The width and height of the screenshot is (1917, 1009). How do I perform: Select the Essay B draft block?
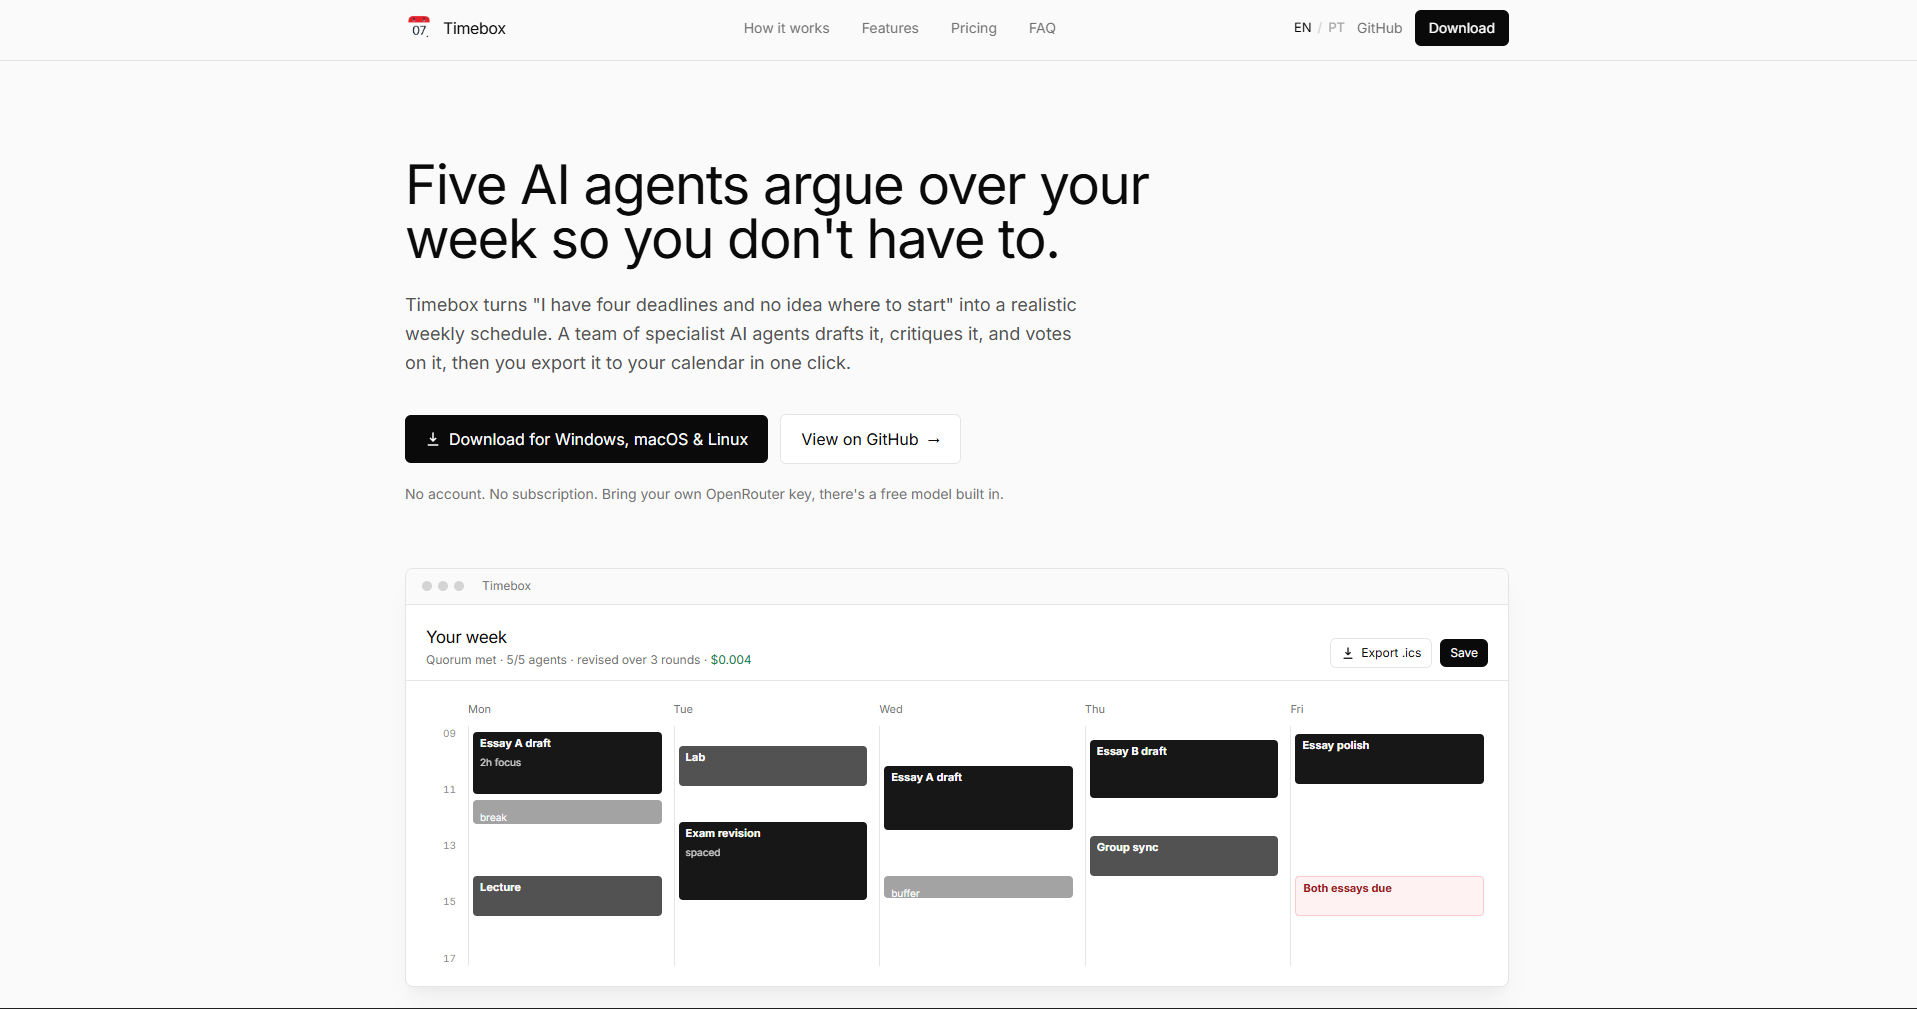(x=1183, y=769)
